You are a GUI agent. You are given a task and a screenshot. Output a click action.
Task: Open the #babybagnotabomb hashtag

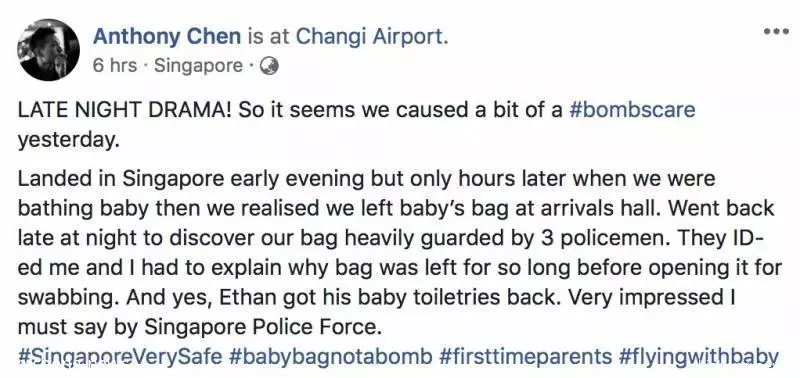coord(331,357)
